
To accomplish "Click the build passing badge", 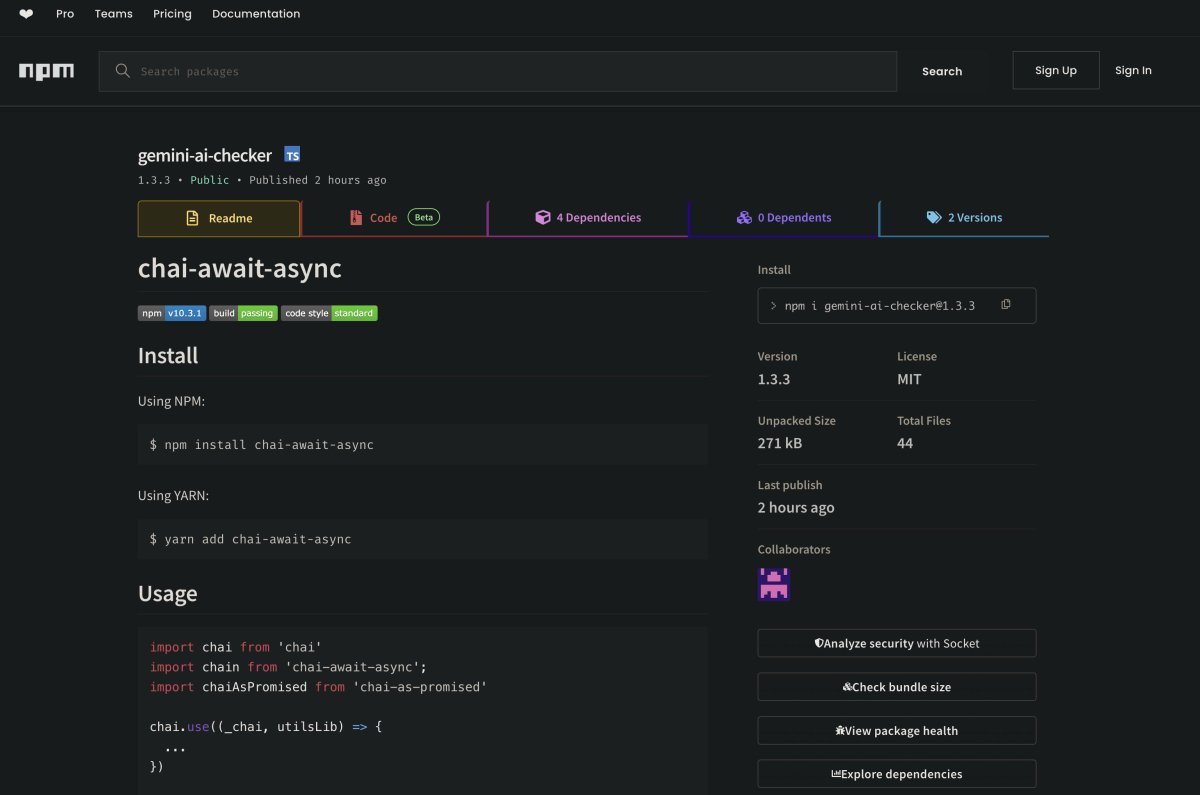I will click(243, 313).
